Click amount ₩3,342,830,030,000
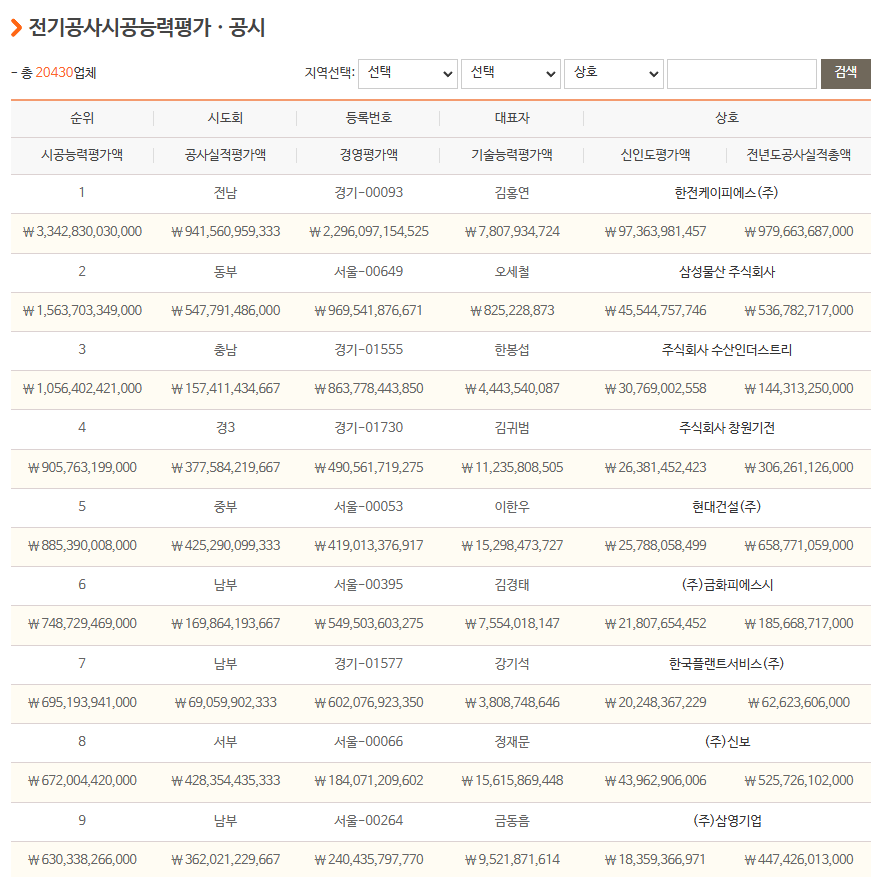Viewport: 887px width, 877px height. (82, 231)
